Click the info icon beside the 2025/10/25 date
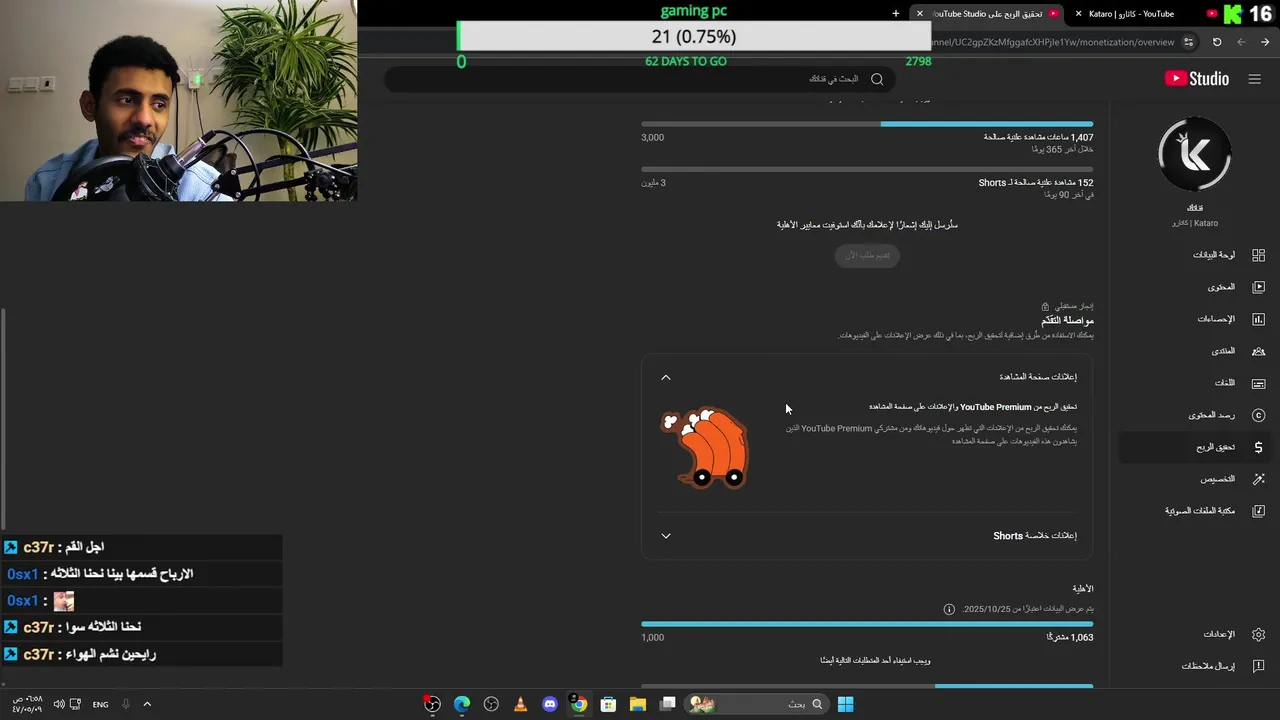The image size is (1280, 720). tap(949, 609)
